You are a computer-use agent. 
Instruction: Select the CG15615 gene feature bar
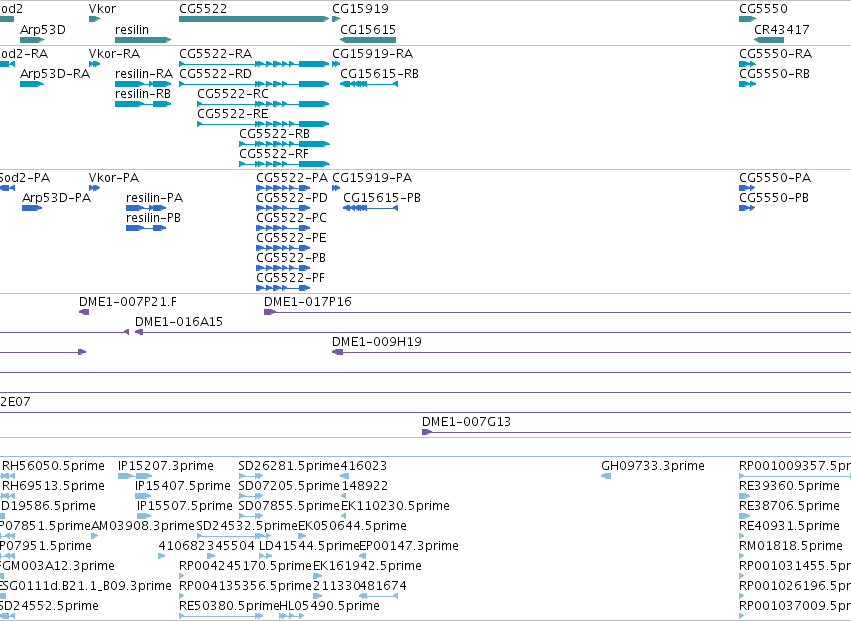pyautogui.click(x=368, y=40)
